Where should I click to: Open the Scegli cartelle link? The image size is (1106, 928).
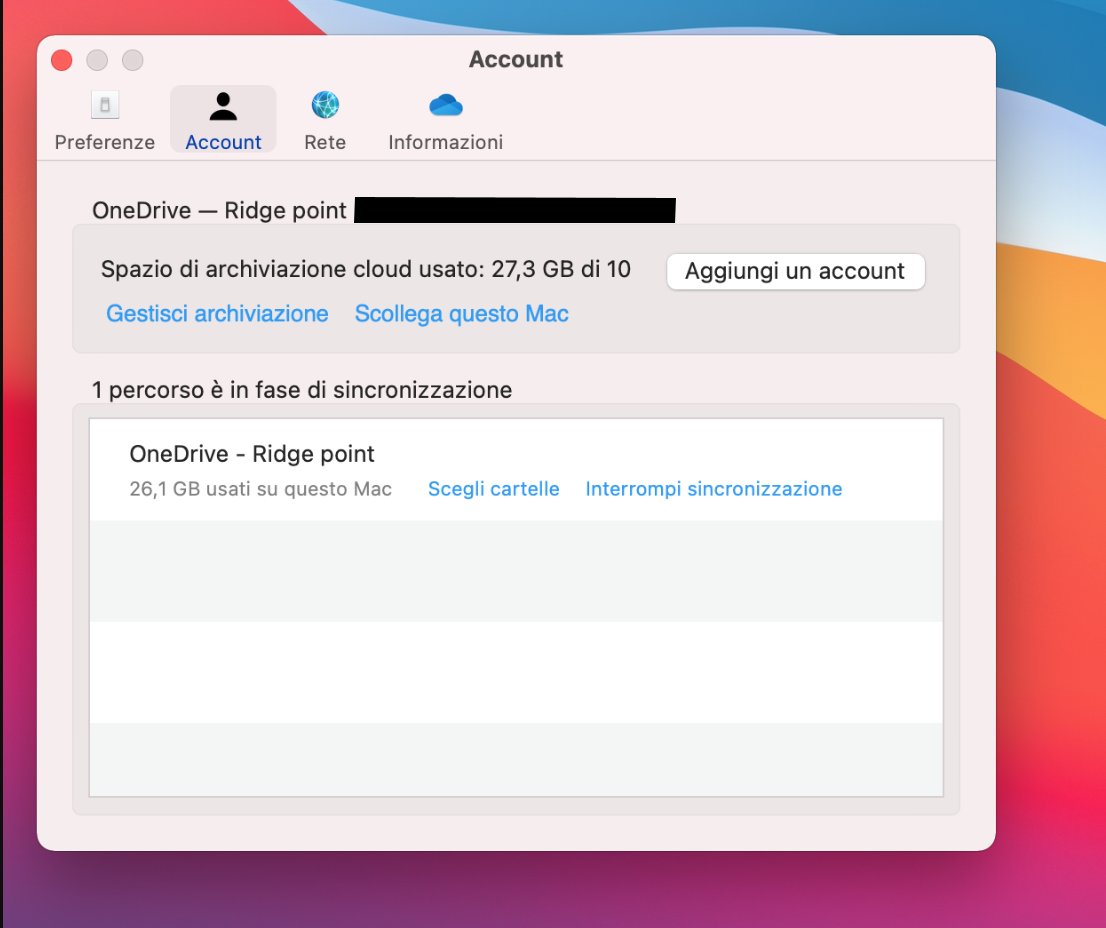(494, 489)
